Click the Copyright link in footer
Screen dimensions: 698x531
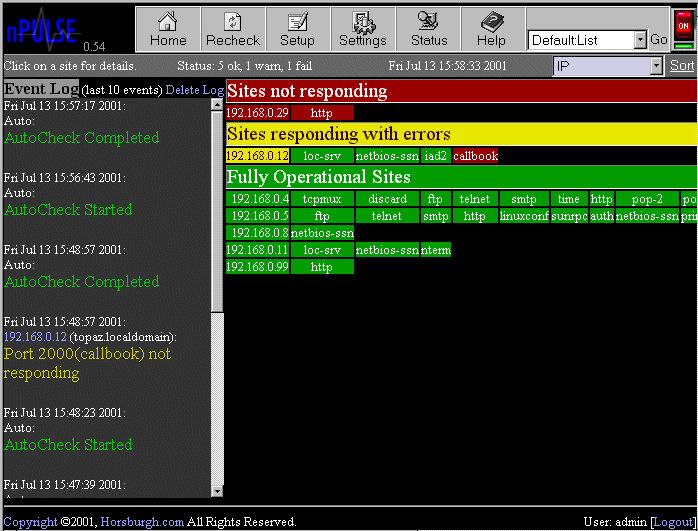click(30, 522)
